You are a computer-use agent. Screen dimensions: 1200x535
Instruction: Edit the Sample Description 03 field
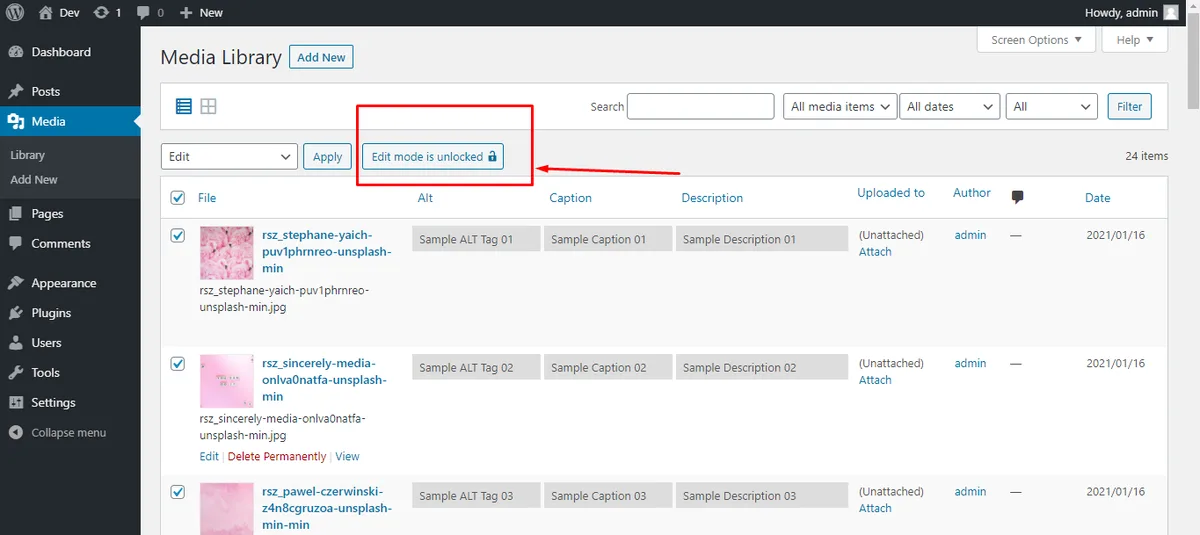click(x=762, y=495)
